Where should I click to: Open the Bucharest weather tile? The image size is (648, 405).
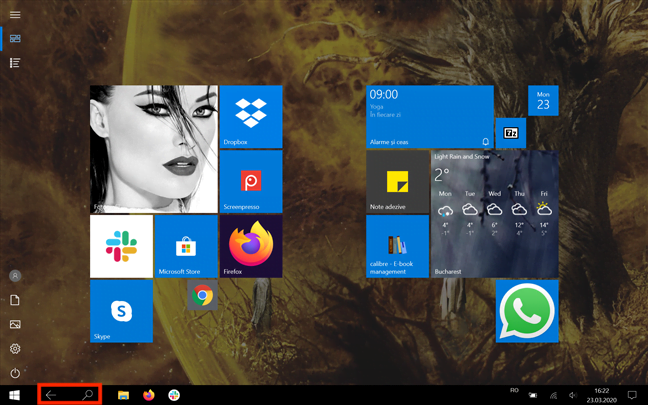pos(495,214)
